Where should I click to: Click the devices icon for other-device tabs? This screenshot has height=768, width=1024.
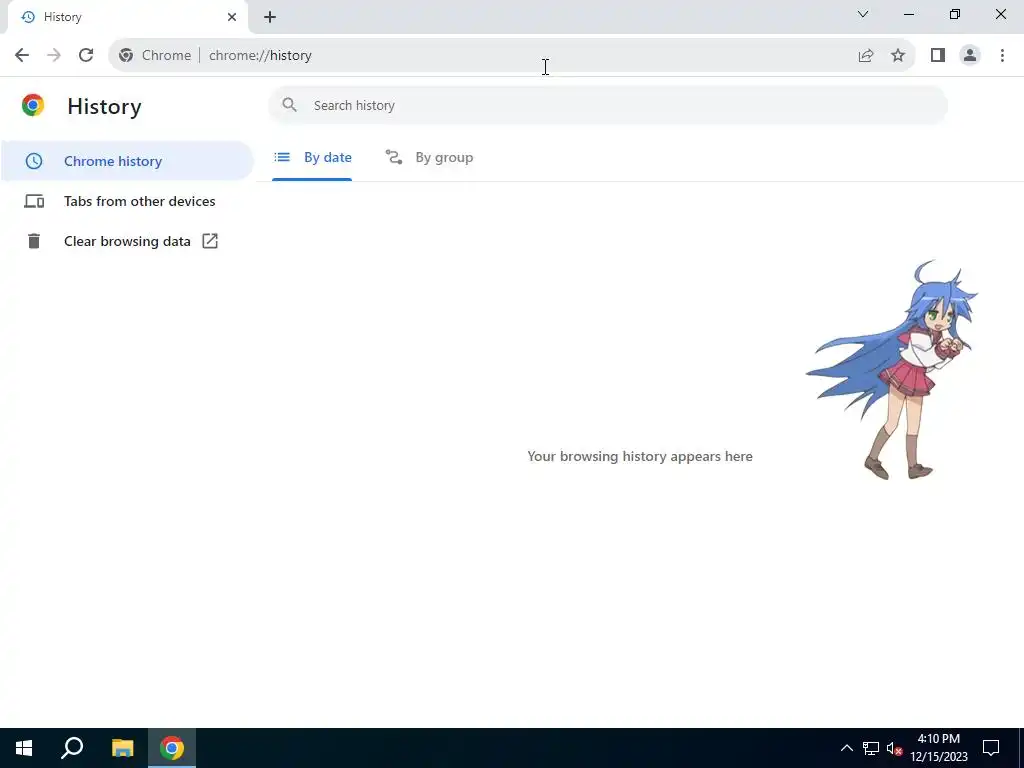click(34, 201)
